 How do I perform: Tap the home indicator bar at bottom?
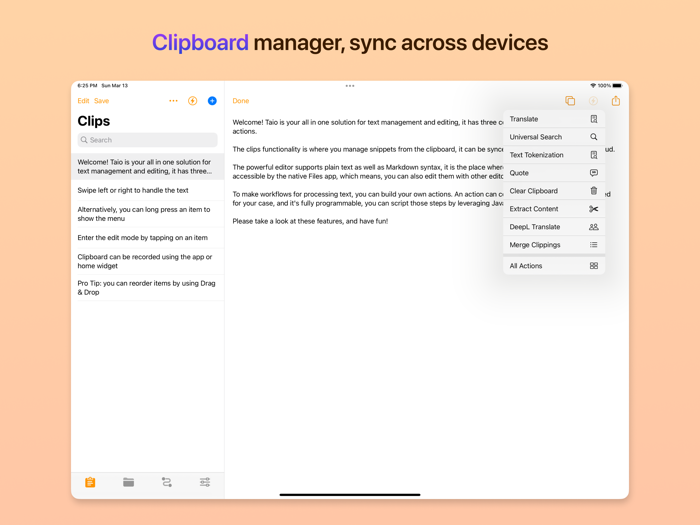click(350, 495)
